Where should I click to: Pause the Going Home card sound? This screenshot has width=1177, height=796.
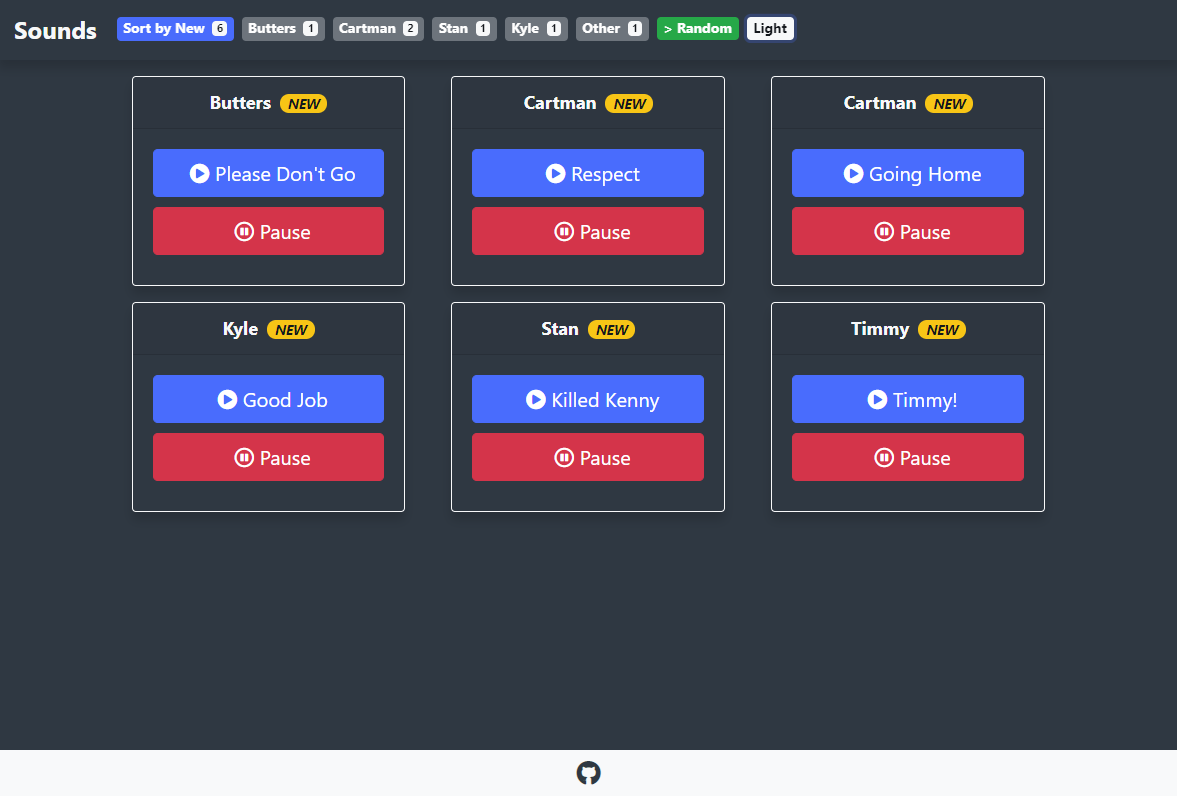pos(908,231)
